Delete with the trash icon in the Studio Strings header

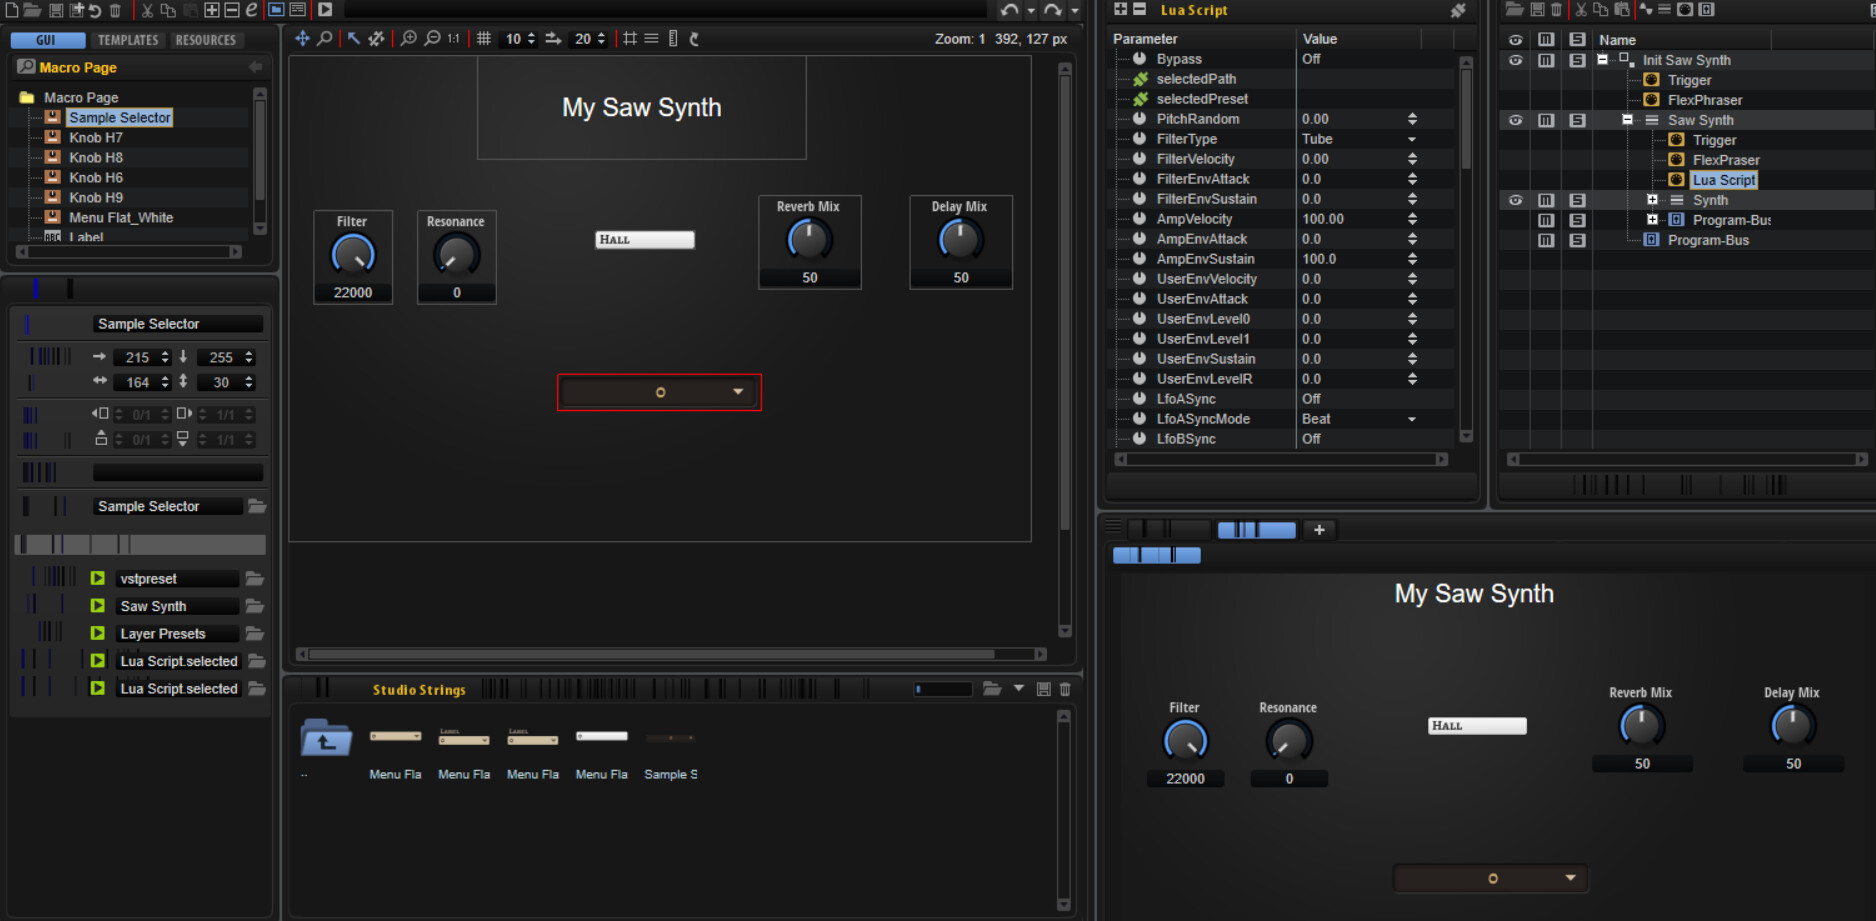pyautogui.click(x=1065, y=689)
